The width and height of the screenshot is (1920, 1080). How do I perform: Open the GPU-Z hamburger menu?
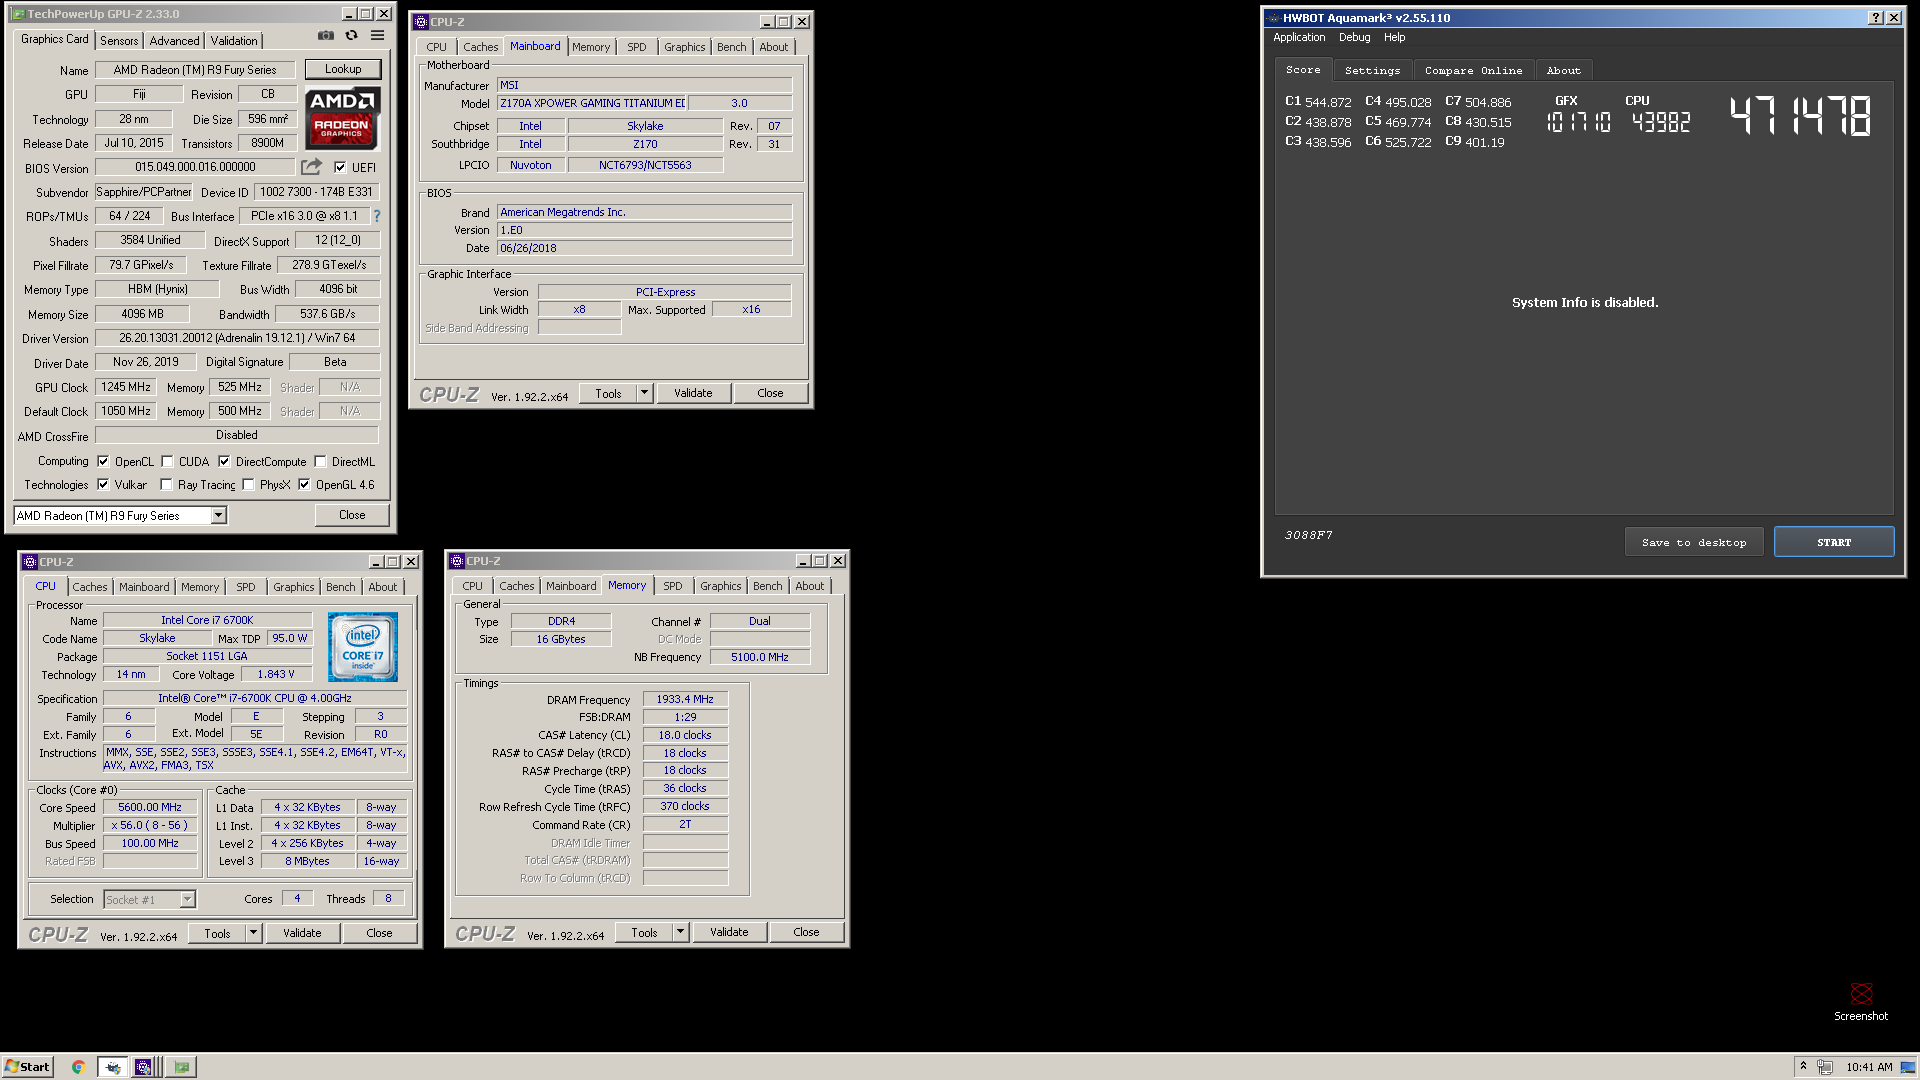click(x=378, y=36)
